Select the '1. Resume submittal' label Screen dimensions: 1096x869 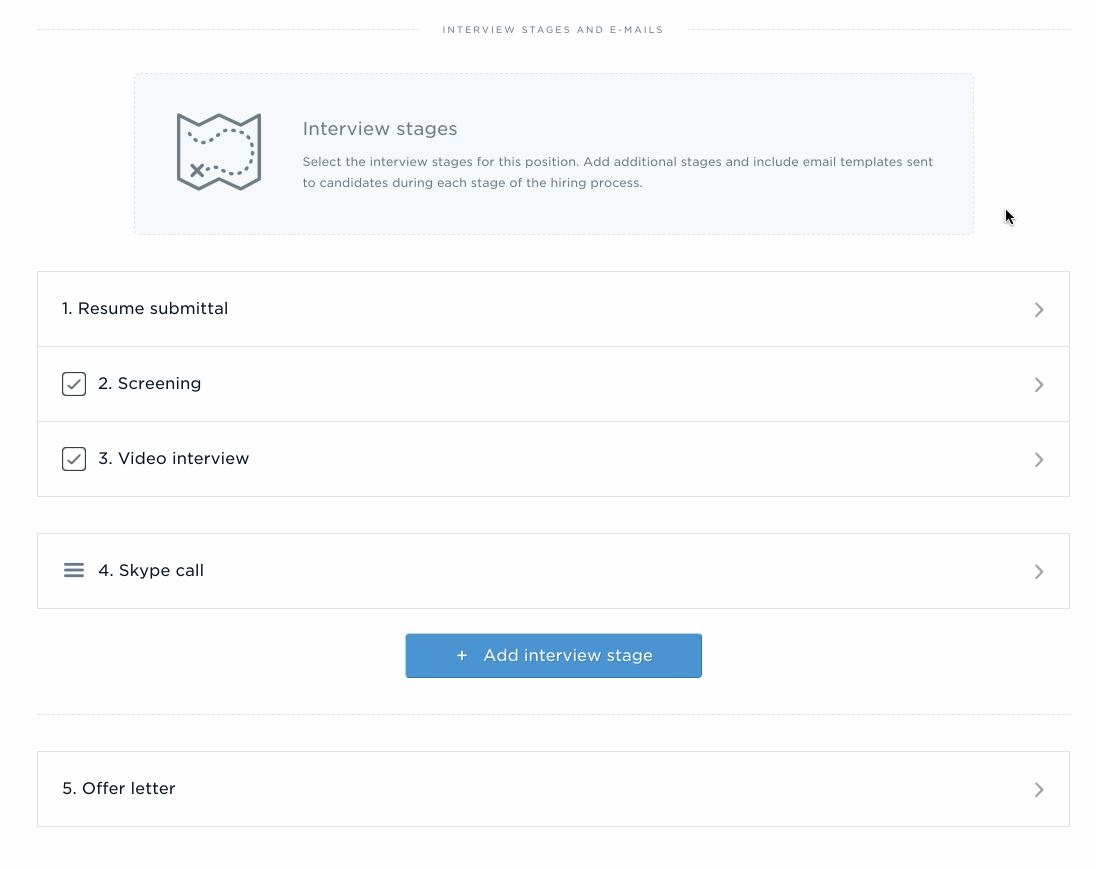(x=145, y=308)
